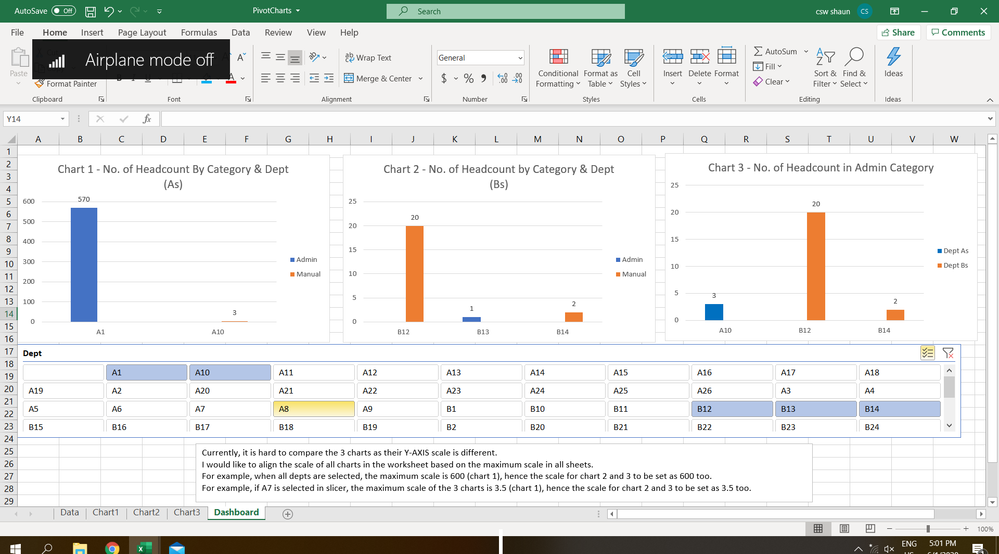
Task: Click AutoSum sigma button
Action: click(x=775, y=52)
